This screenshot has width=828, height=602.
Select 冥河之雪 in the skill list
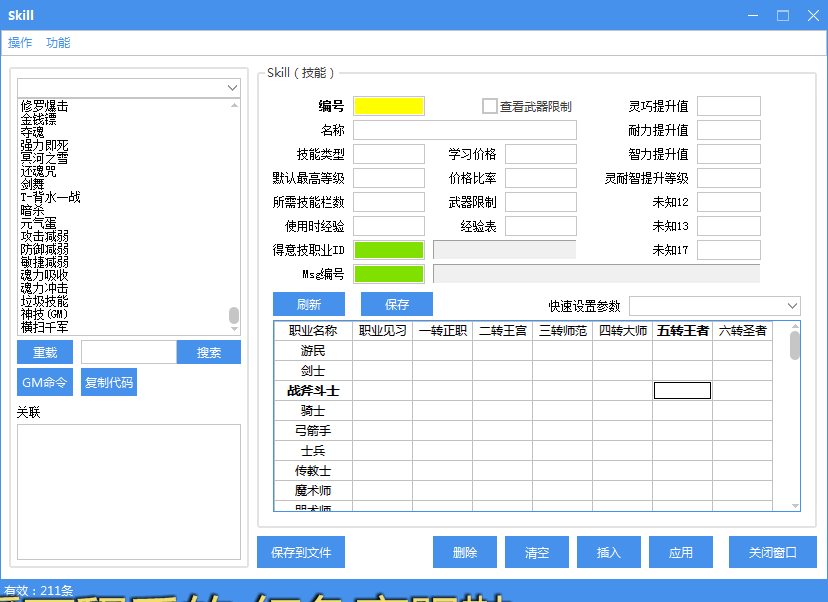44,158
